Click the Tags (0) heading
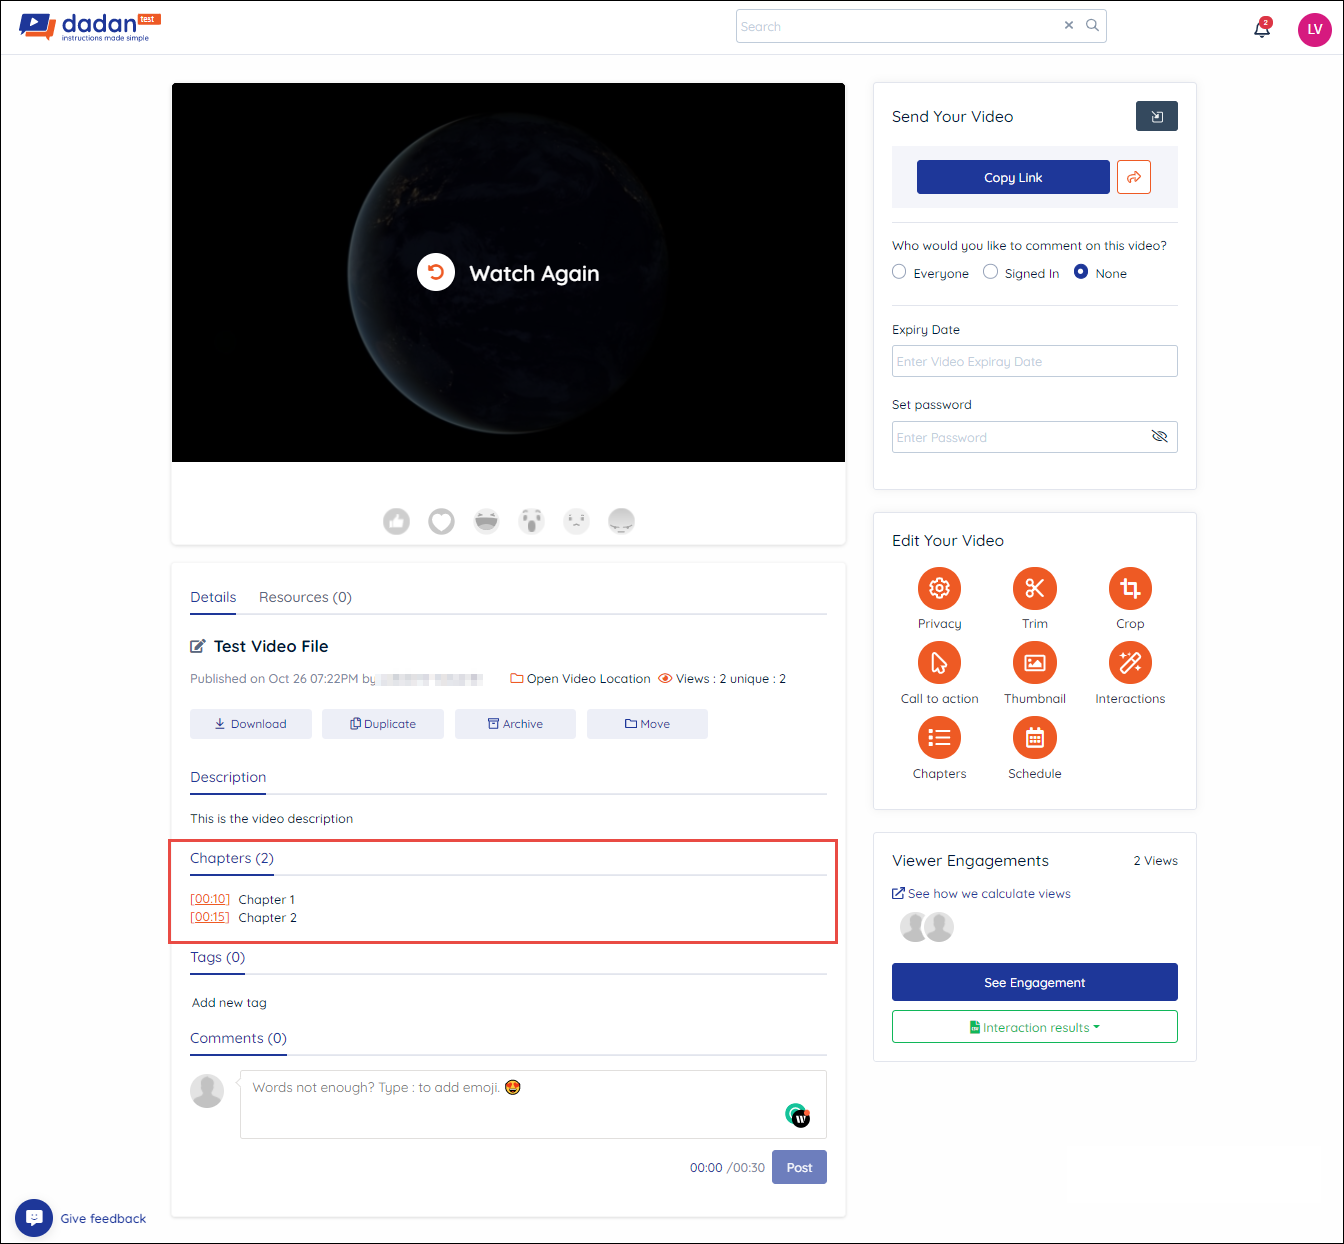Viewport: 1344px width, 1244px height. pyautogui.click(x=218, y=957)
